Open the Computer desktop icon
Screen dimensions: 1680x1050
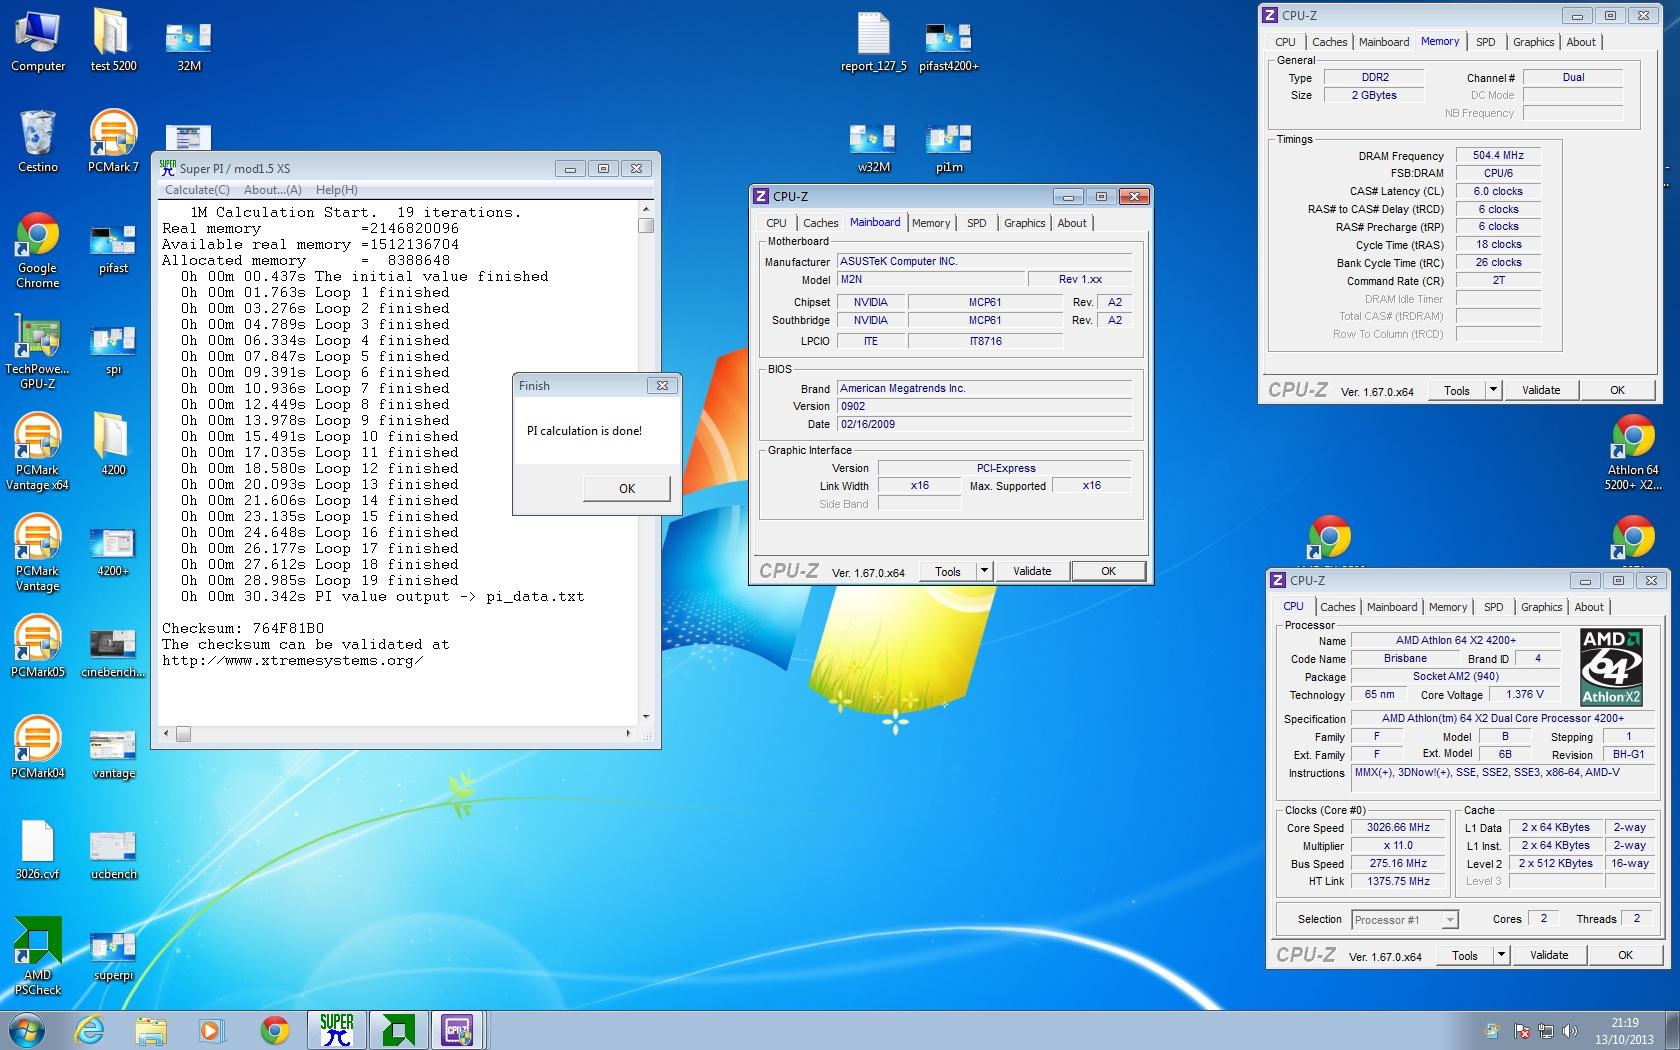pos(38,41)
